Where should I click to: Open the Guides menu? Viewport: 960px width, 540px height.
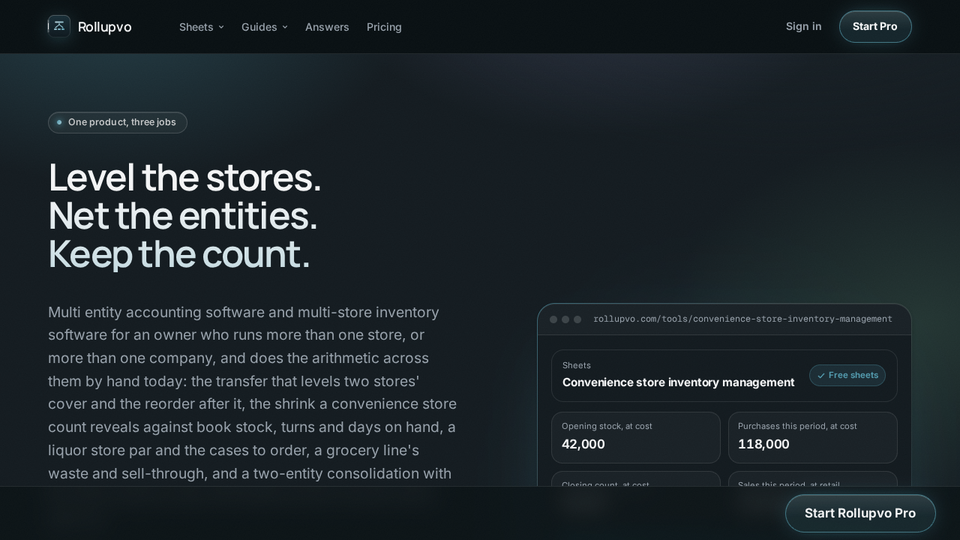point(264,27)
